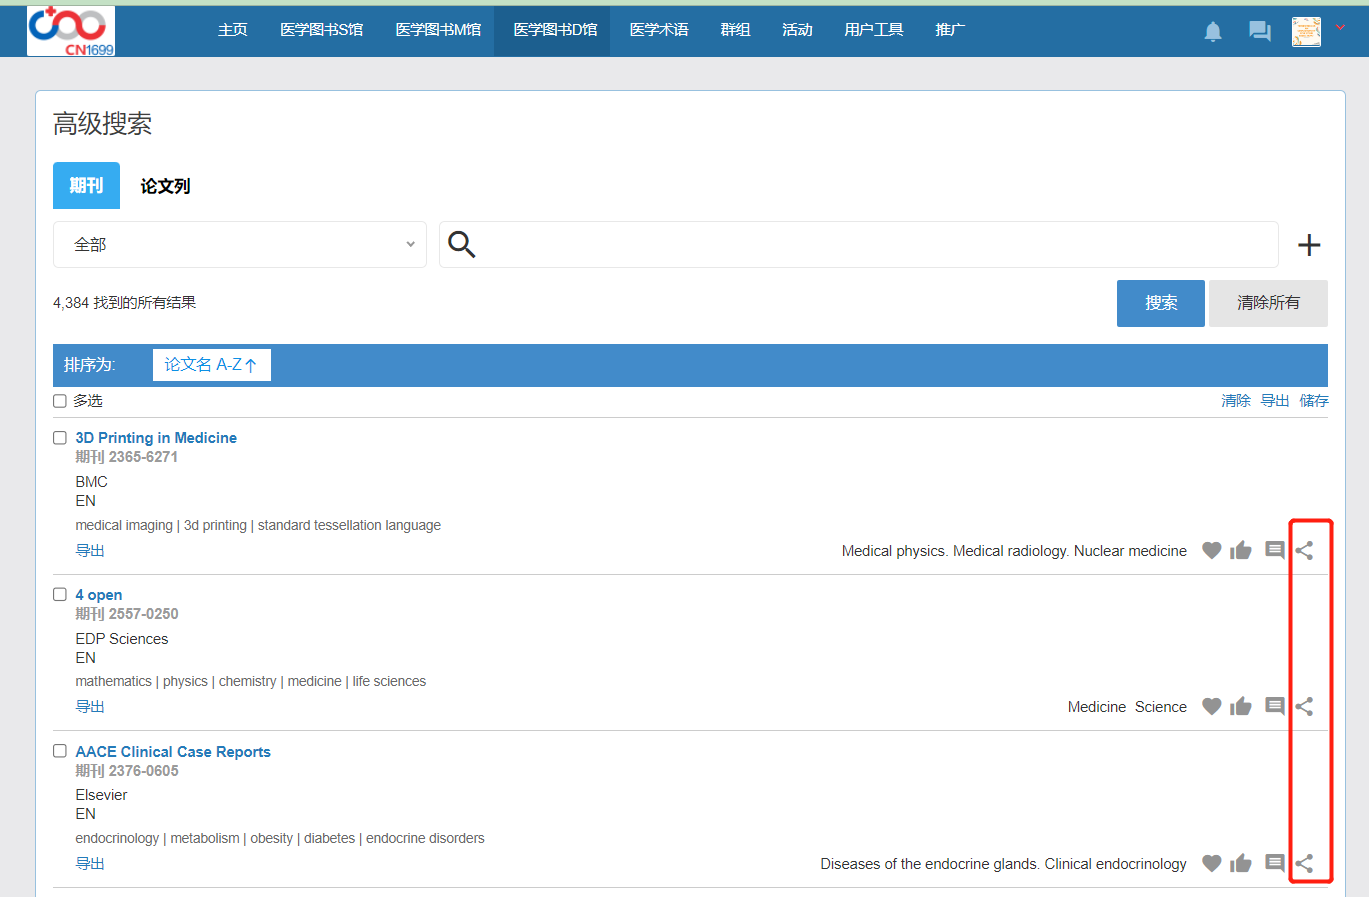
Task: Open comments for 4 open journal
Action: (1275, 706)
